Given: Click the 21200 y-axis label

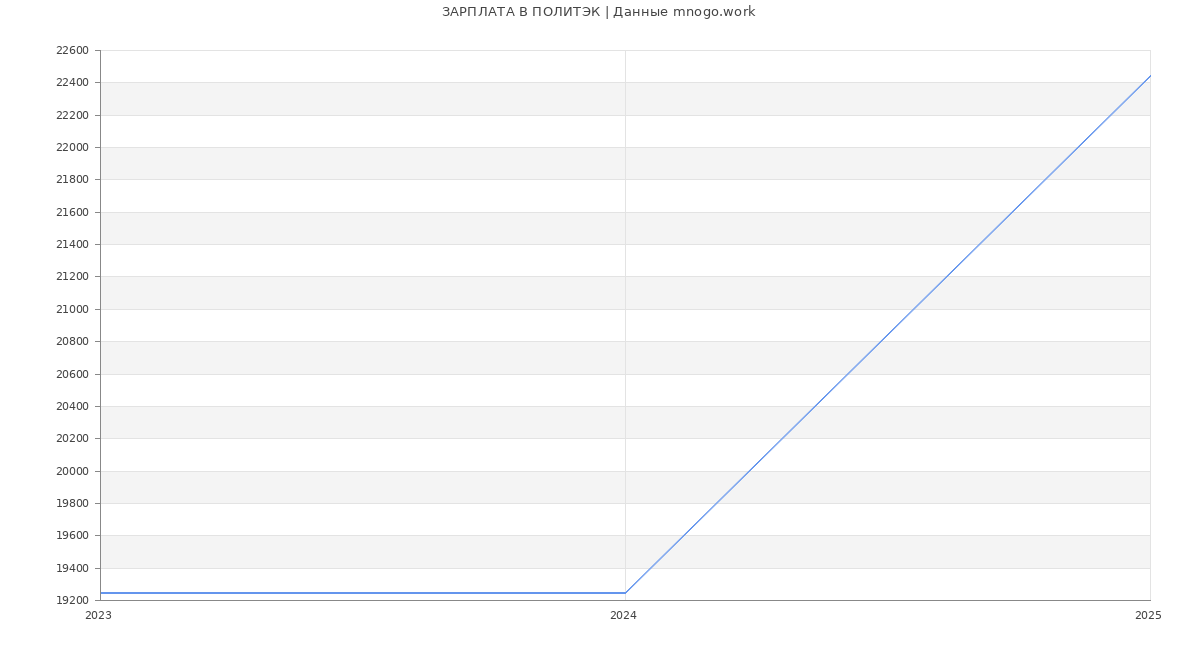Looking at the screenshot, I should (71, 277).
